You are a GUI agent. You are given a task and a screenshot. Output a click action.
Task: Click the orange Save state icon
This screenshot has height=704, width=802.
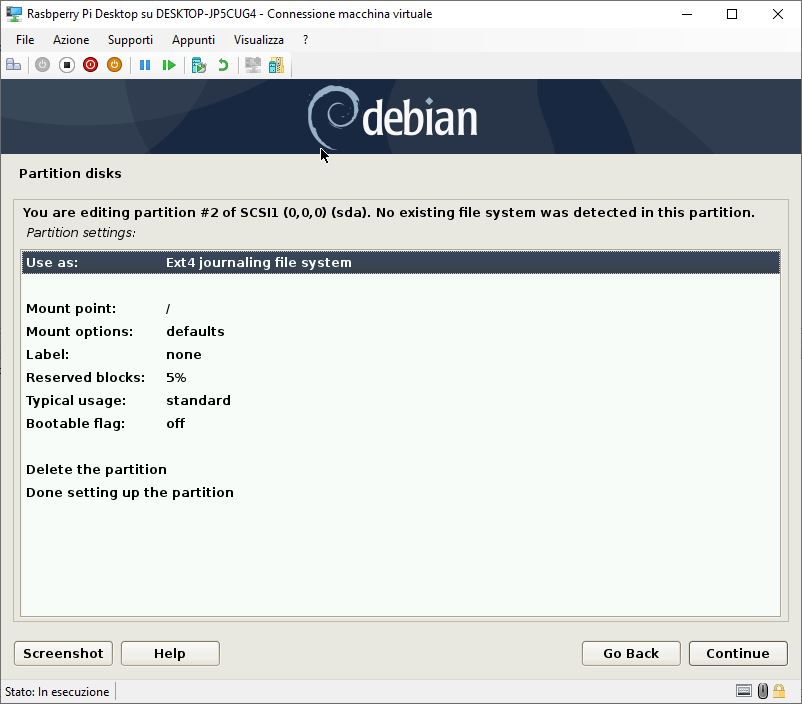(114, 65)
